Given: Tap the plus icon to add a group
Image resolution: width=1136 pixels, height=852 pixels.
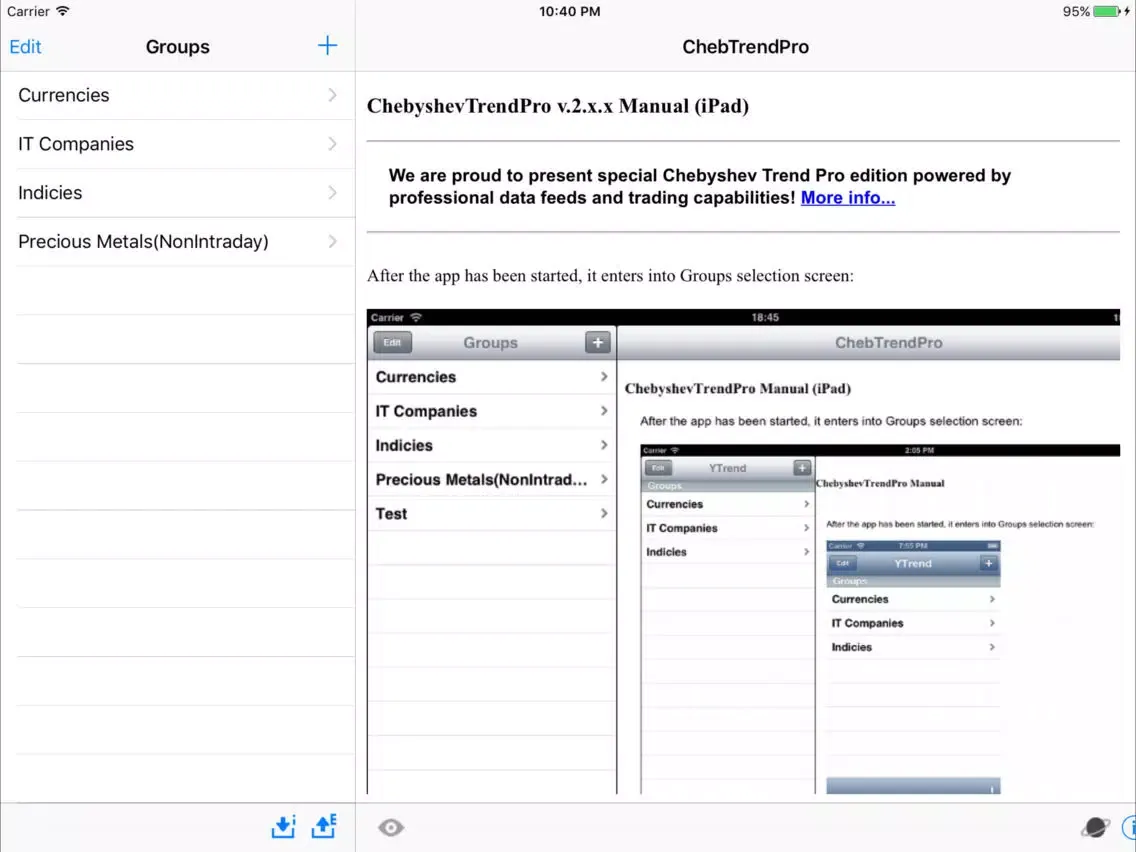Looking at the screenshot, I should [x=327, y=46].
